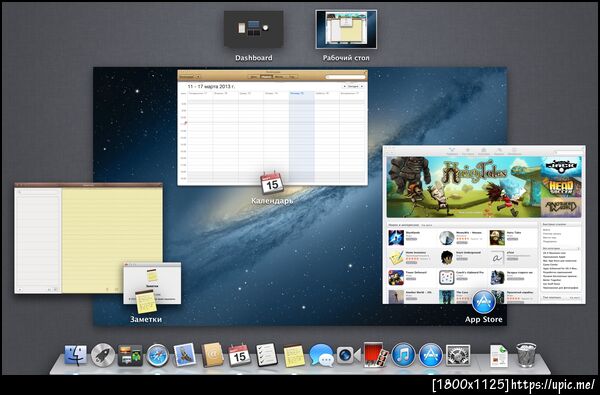Image resolution: width=600 pixels, height=395 pixels.
Task: Open the document stack in Dock
Action: pos(499,356)
